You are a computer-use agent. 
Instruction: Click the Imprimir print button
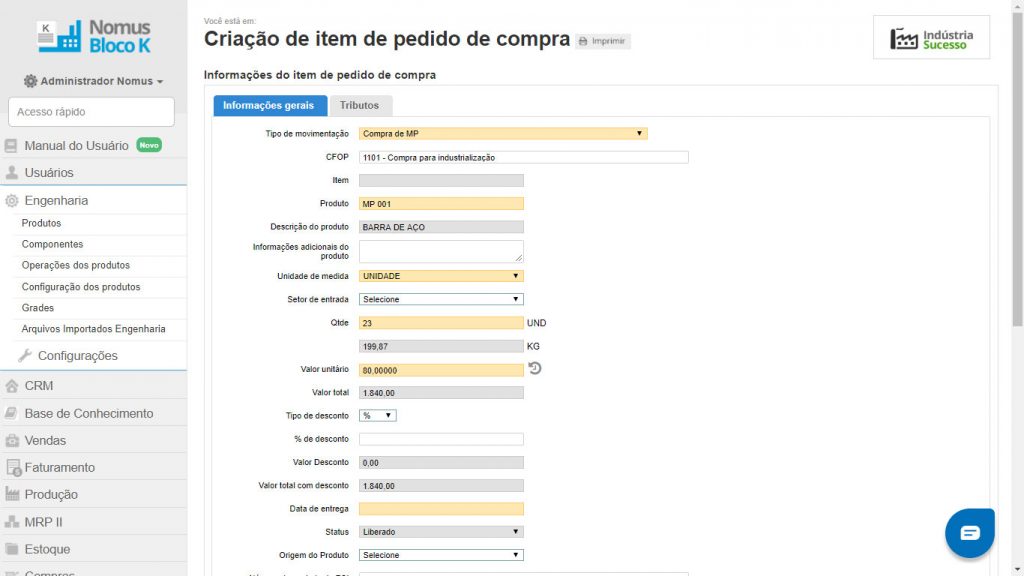603,41
